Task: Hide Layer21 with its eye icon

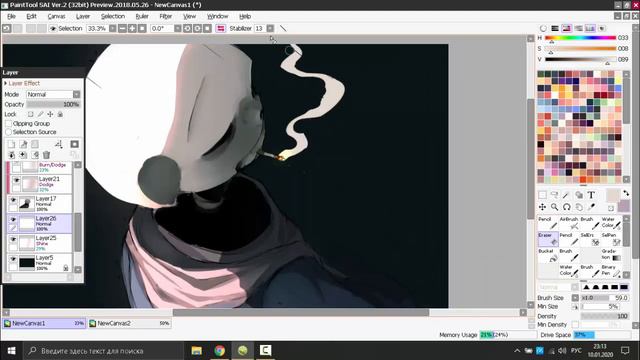Action: 16,180
